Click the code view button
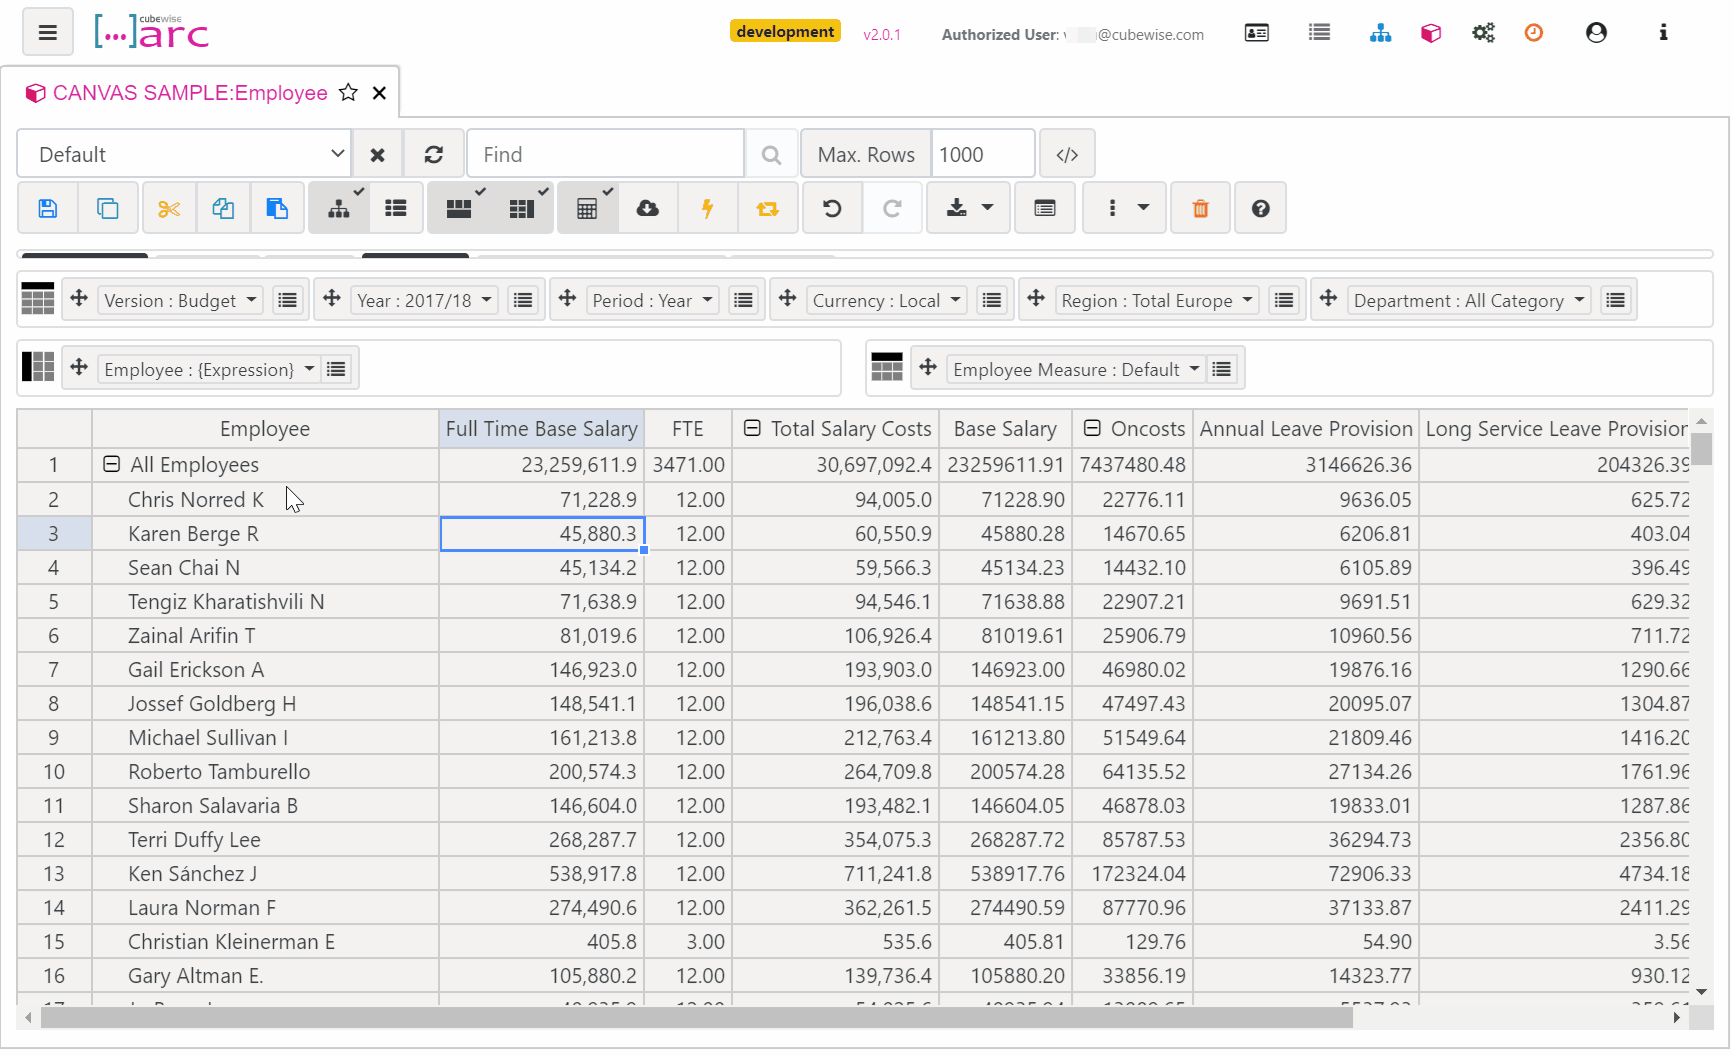The image size is (1734, 1056). (x=1067, y=155)
